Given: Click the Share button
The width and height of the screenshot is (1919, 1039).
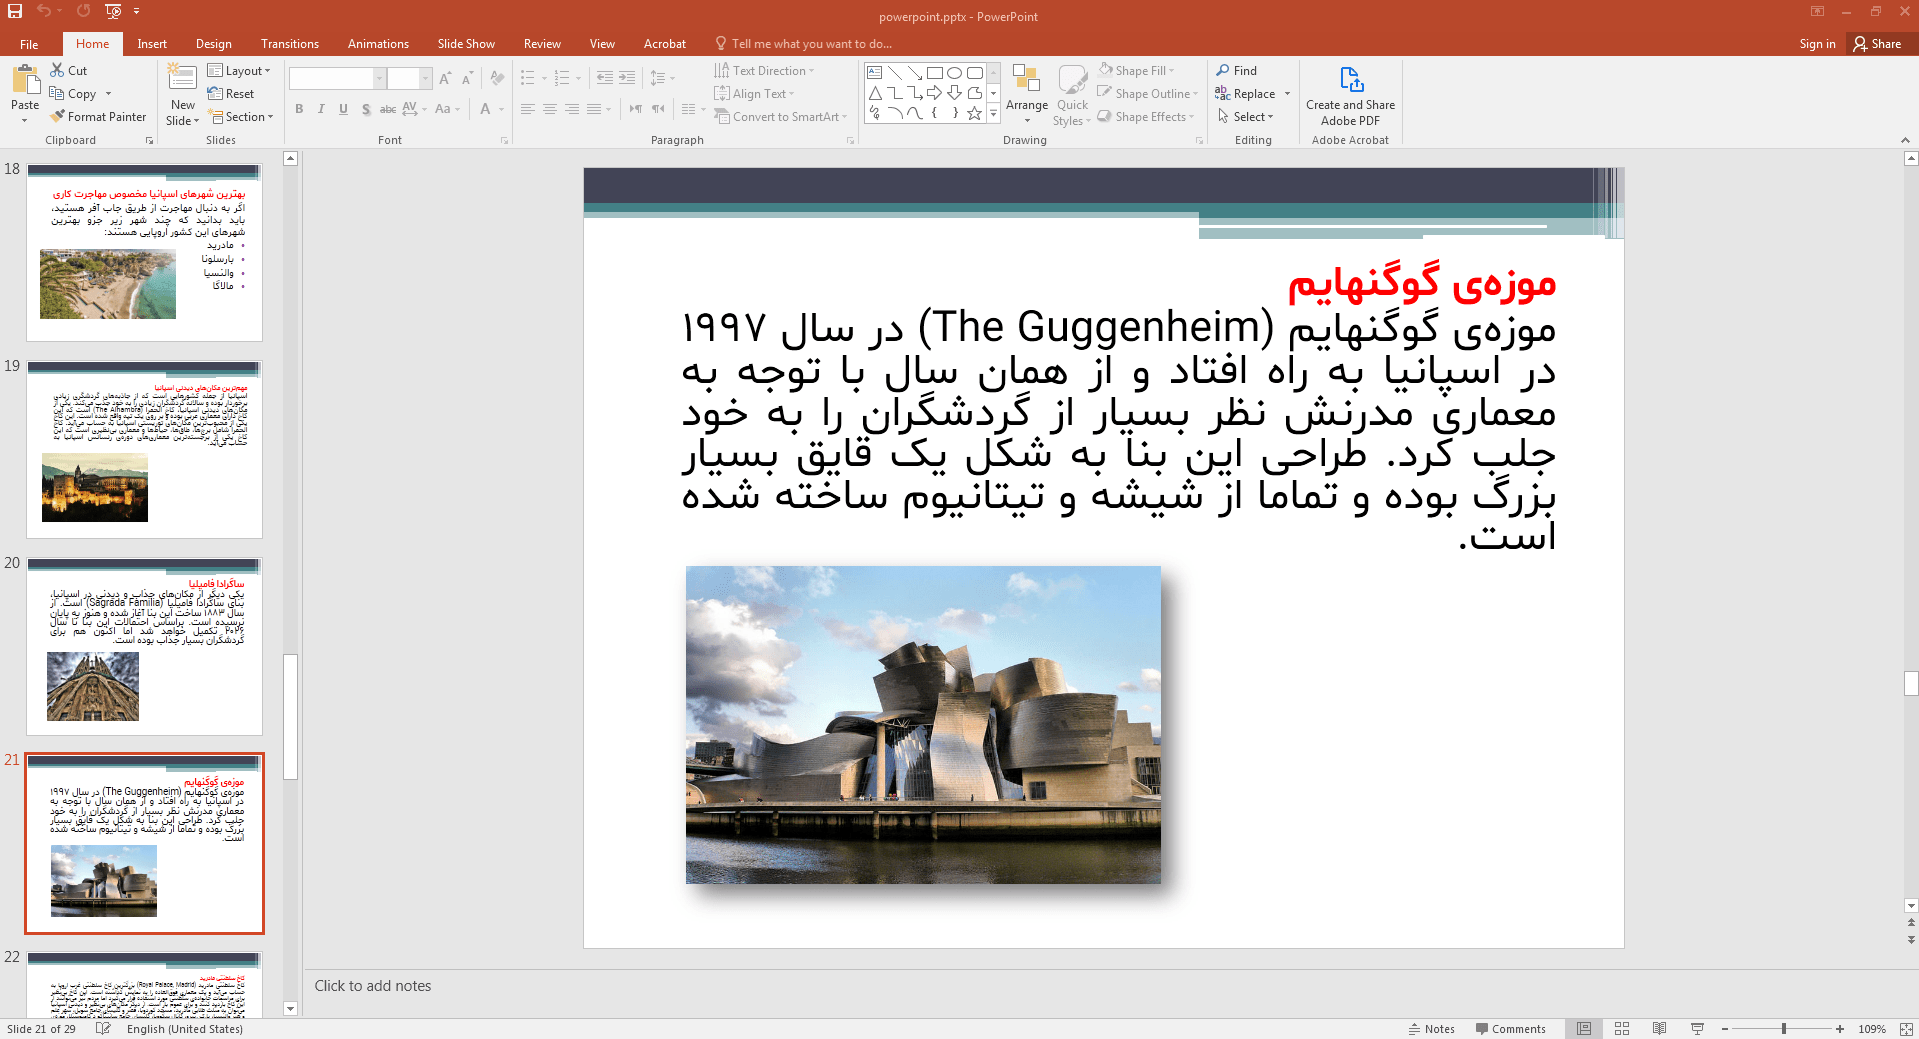Looking at the screenshot, I should click(x=1877, y=44).
